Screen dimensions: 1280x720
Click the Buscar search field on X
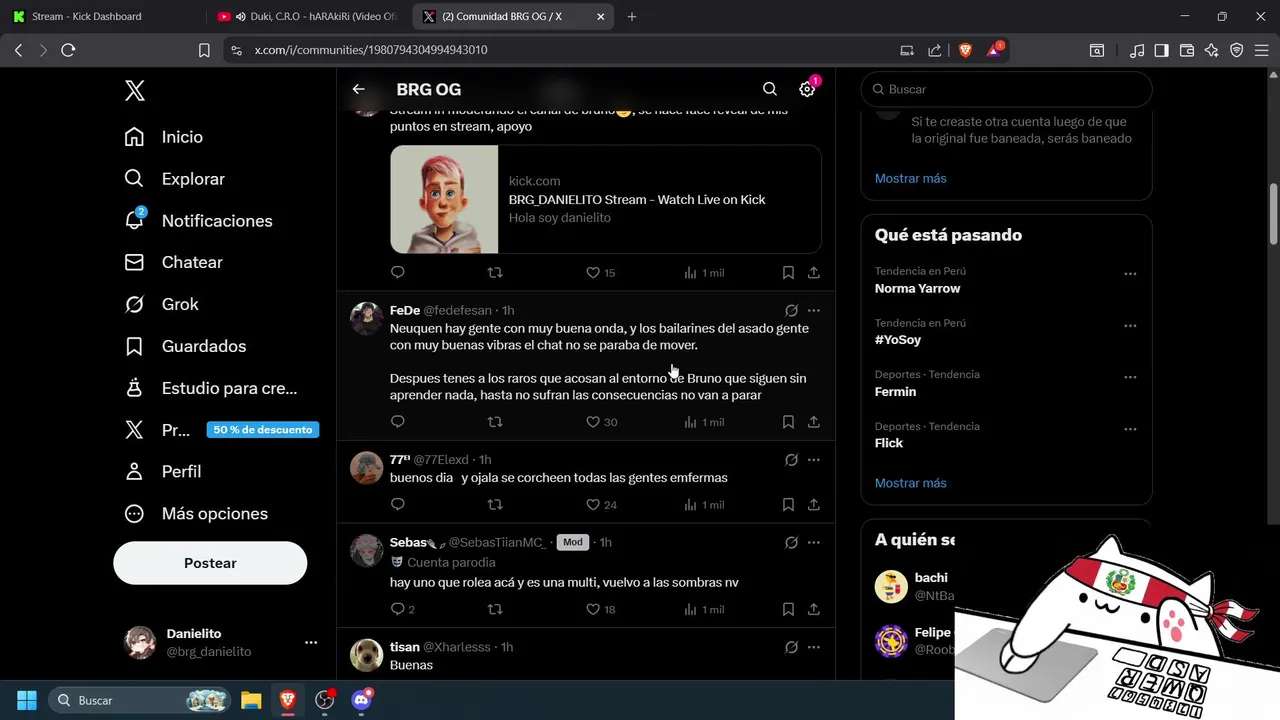coord(1006,89)
